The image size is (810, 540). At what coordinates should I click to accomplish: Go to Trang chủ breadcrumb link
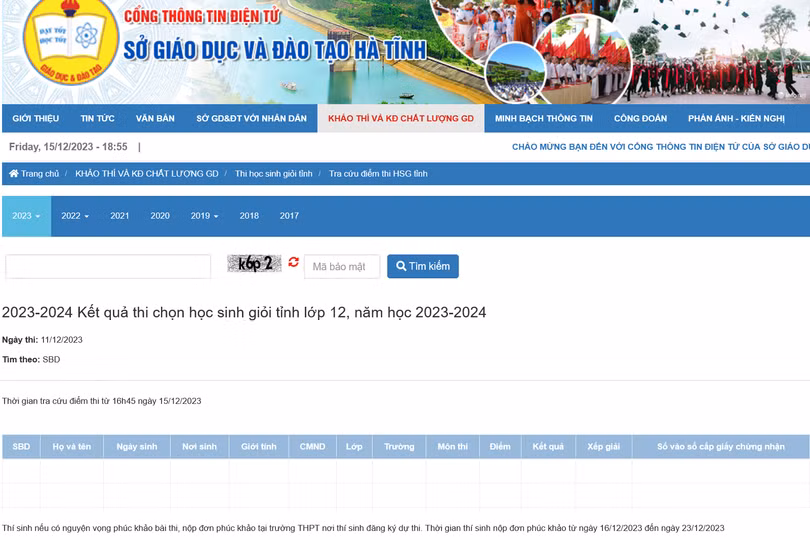pos(40,174)
